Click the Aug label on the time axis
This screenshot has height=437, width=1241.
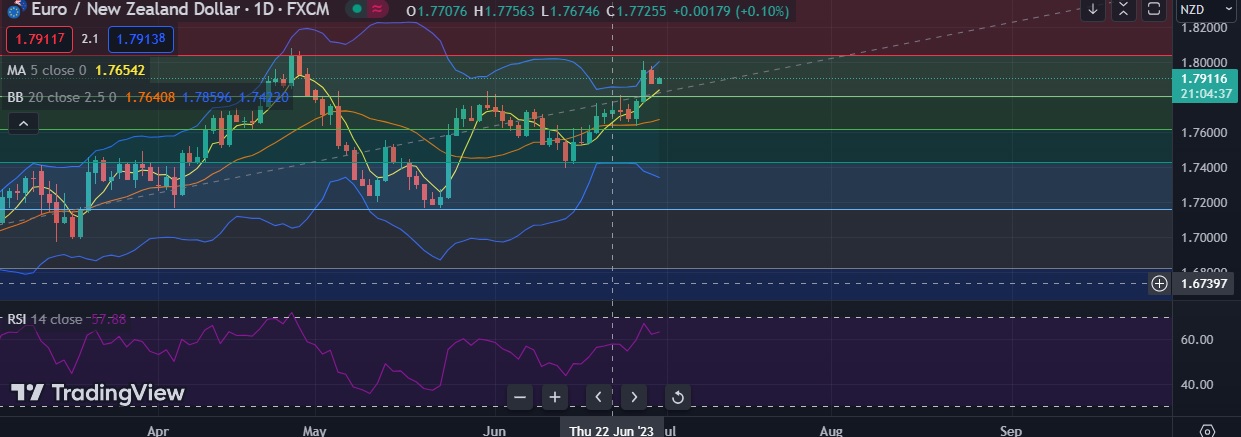tap(830, 431)
